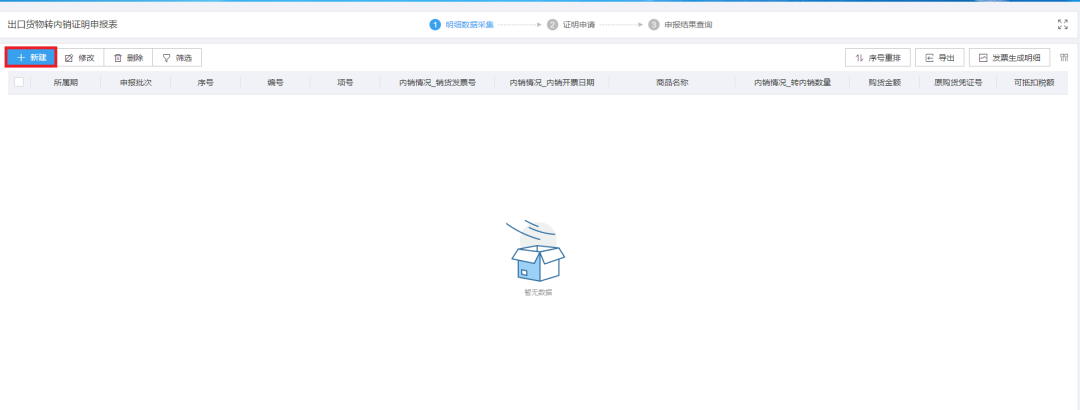Image resolution: width=1080 pixels, height=410 pixels.
Task: Click the 项号 column header
Action: click(x=345, y=83)
